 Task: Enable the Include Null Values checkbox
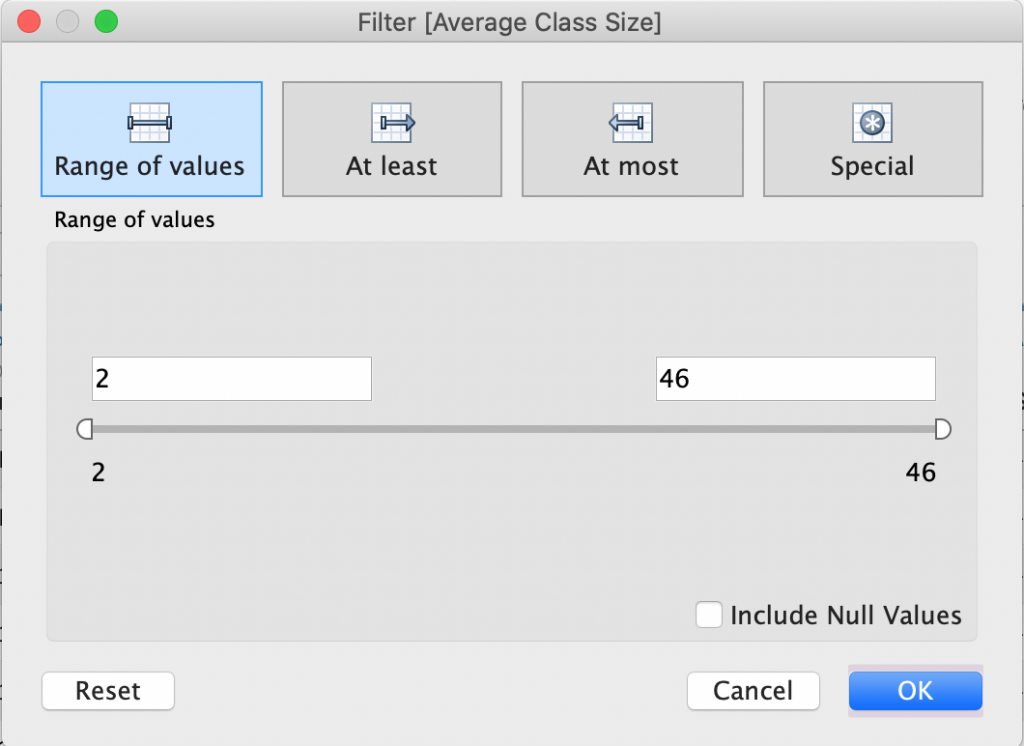click(x=709, y=615)
